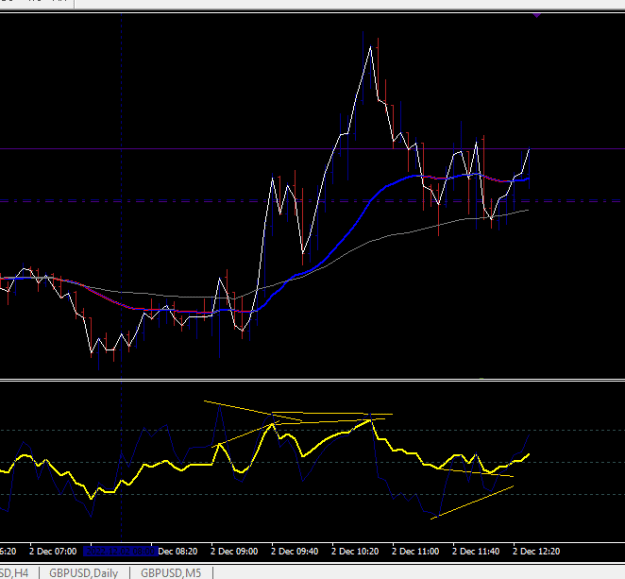Click the '2 Dec 10:20' time axis label
The height and width of the screenshot is (579, 625).
(355, 552)
